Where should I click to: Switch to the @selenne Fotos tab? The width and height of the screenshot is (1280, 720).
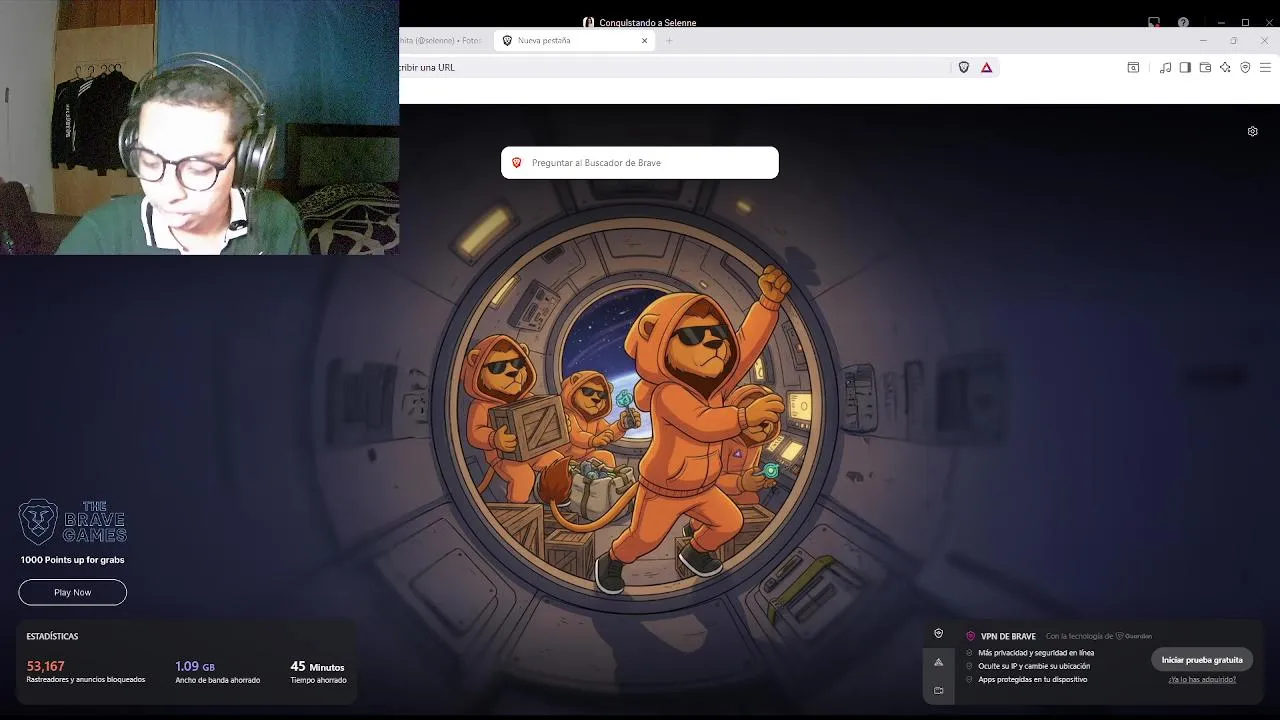pyautogui.click(x=441, y=41)
